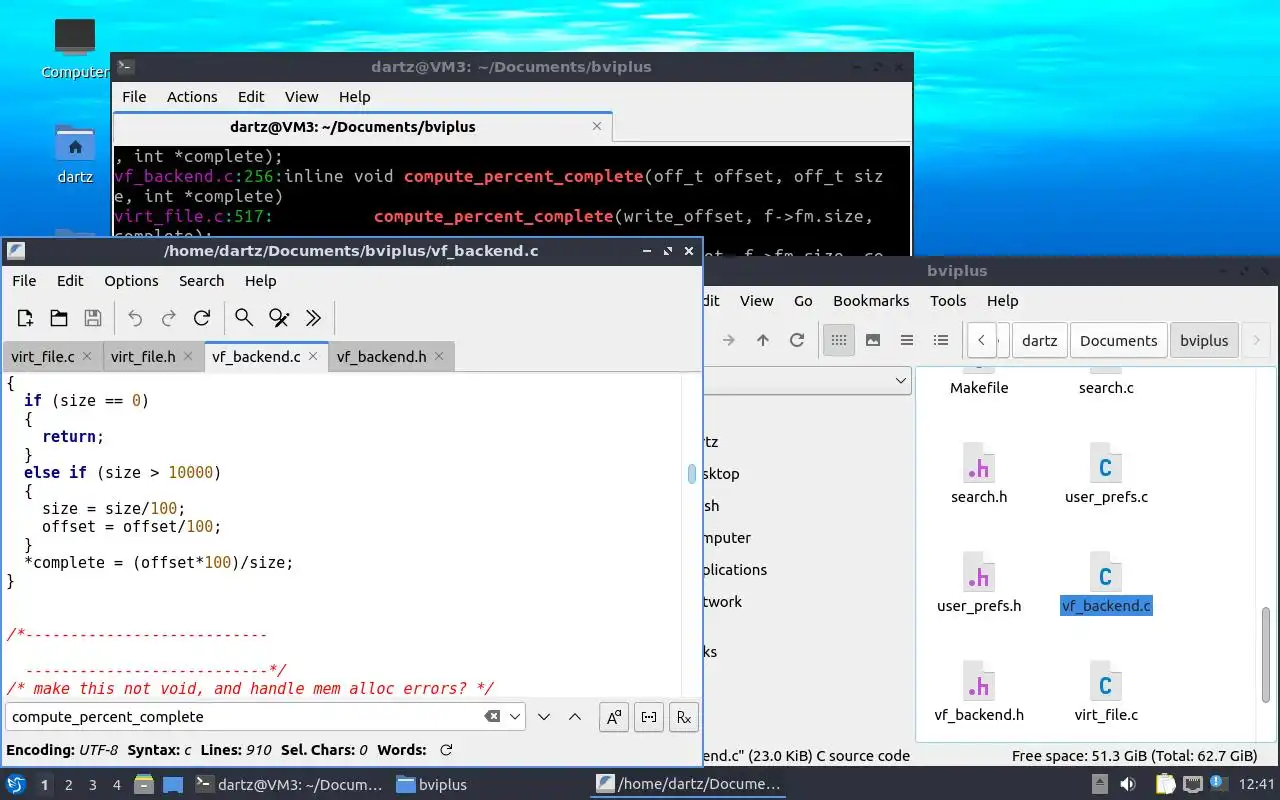Click the volume icon in system tray
This screenshot has height=800, width=1280.
point(1127,784)
